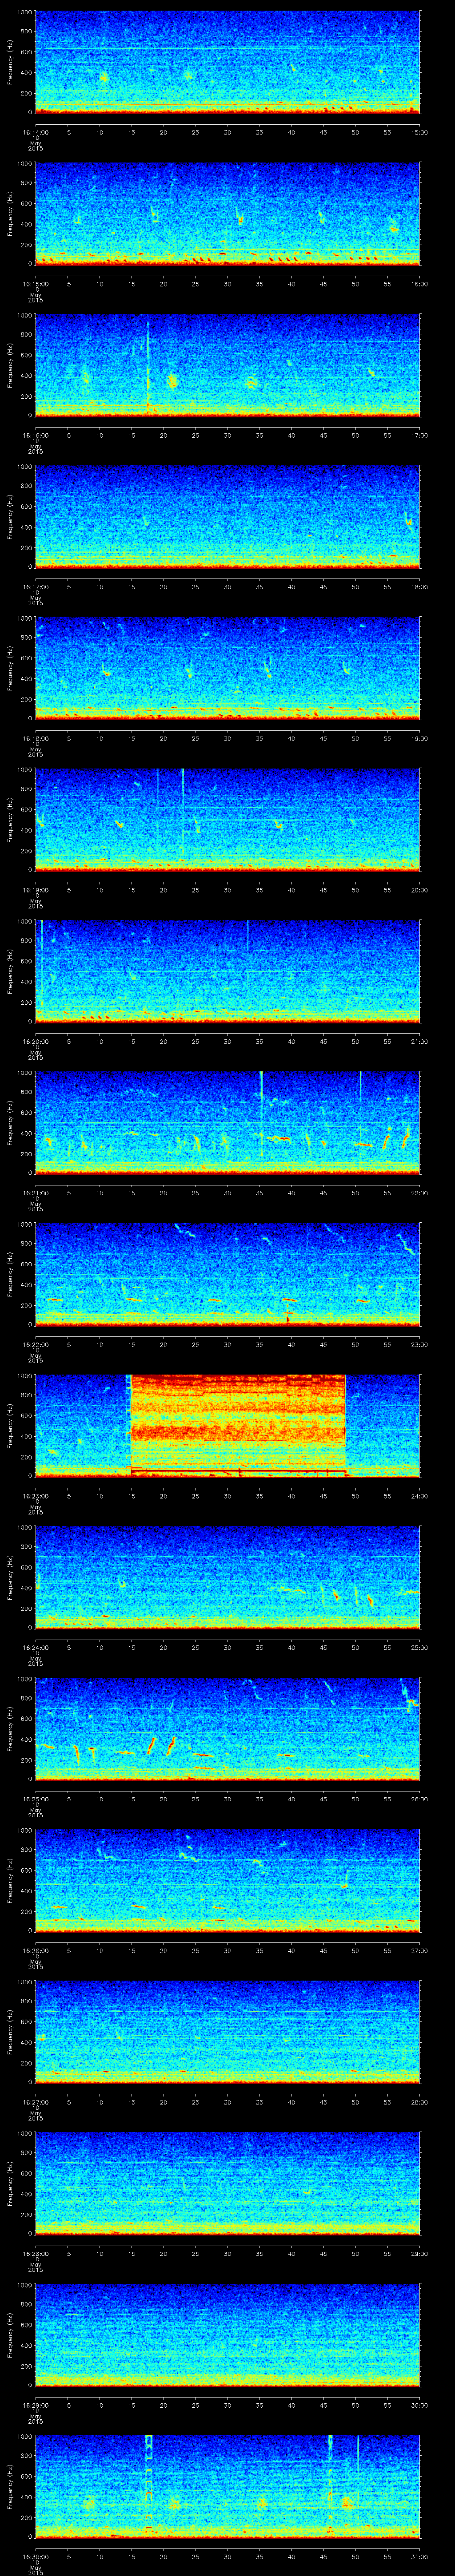Click the loud broadband noise burst in the 16:23:00 panel
The width and height of the screenshot is (455, 2576).
point(238,1425)
